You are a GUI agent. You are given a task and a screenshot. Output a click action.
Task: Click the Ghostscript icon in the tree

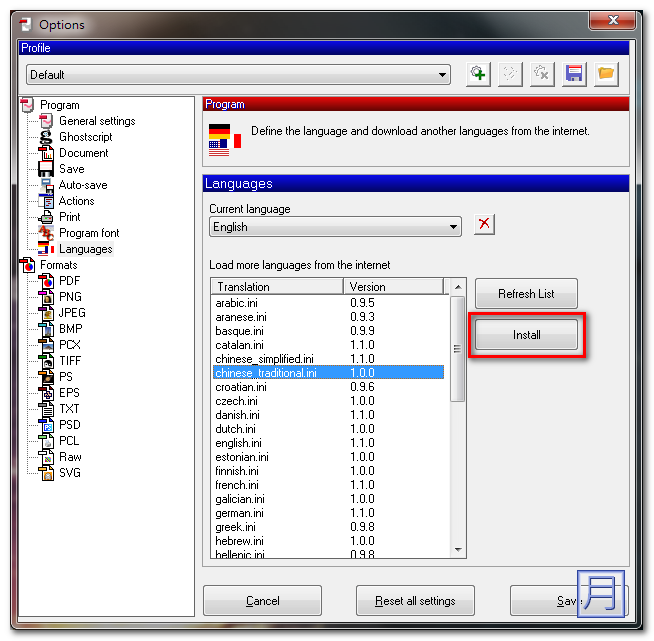tap(46, 137)
